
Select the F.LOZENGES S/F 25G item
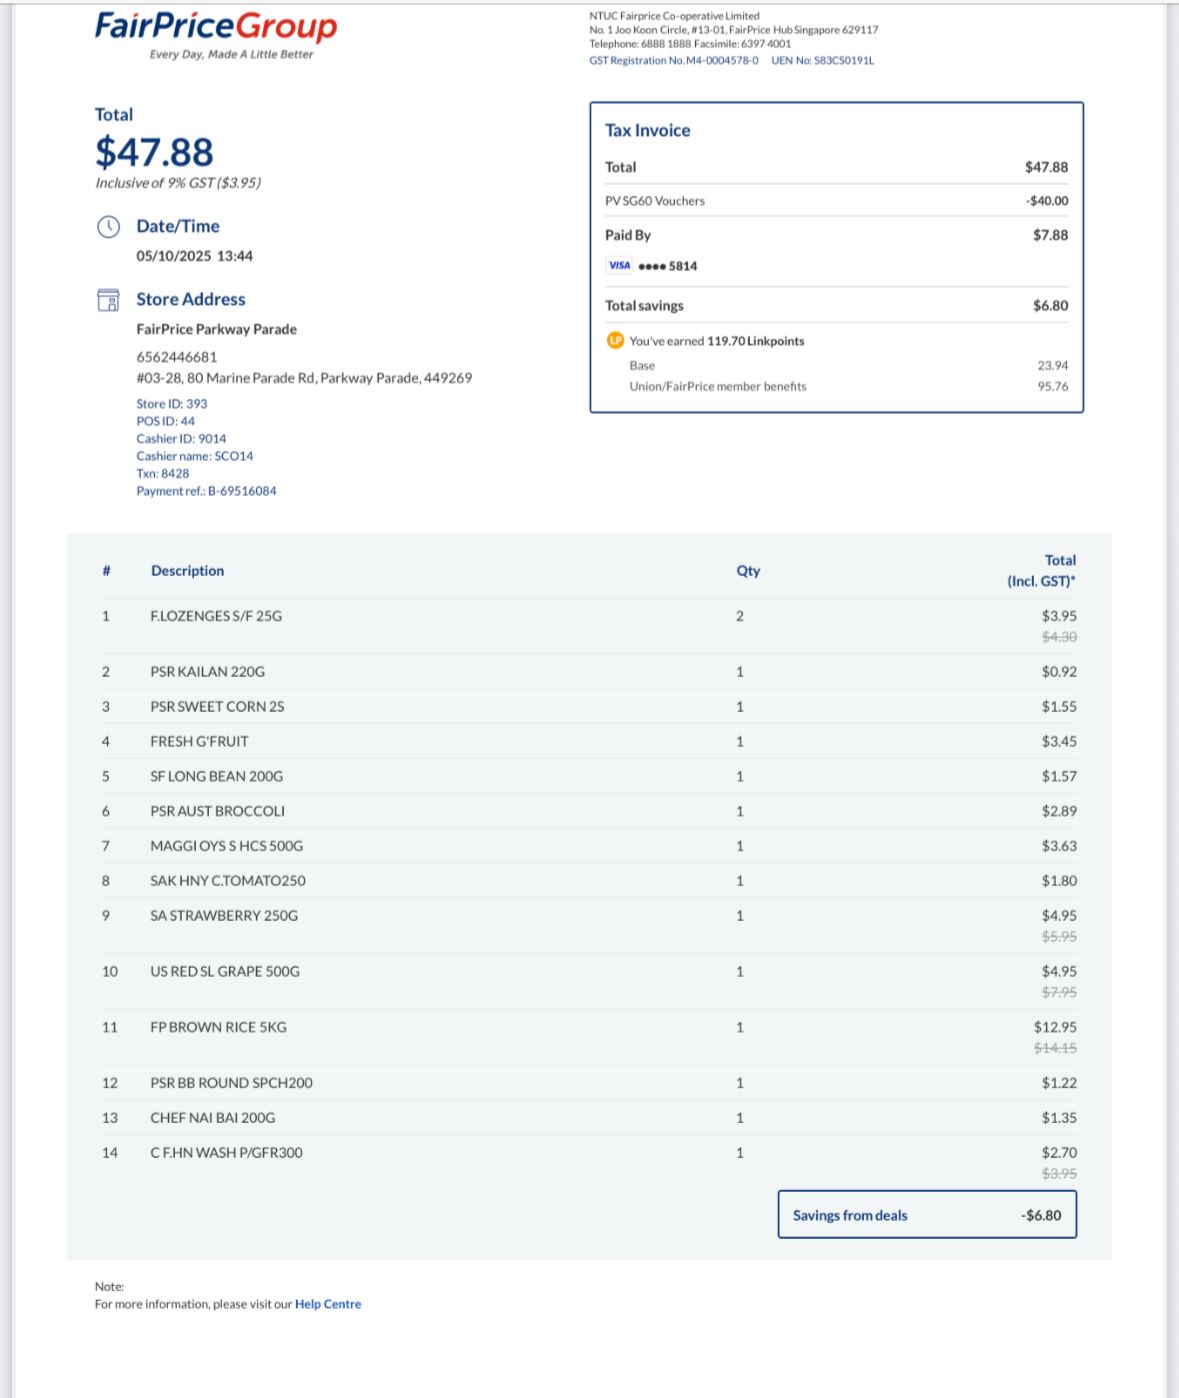coord(216,616)
